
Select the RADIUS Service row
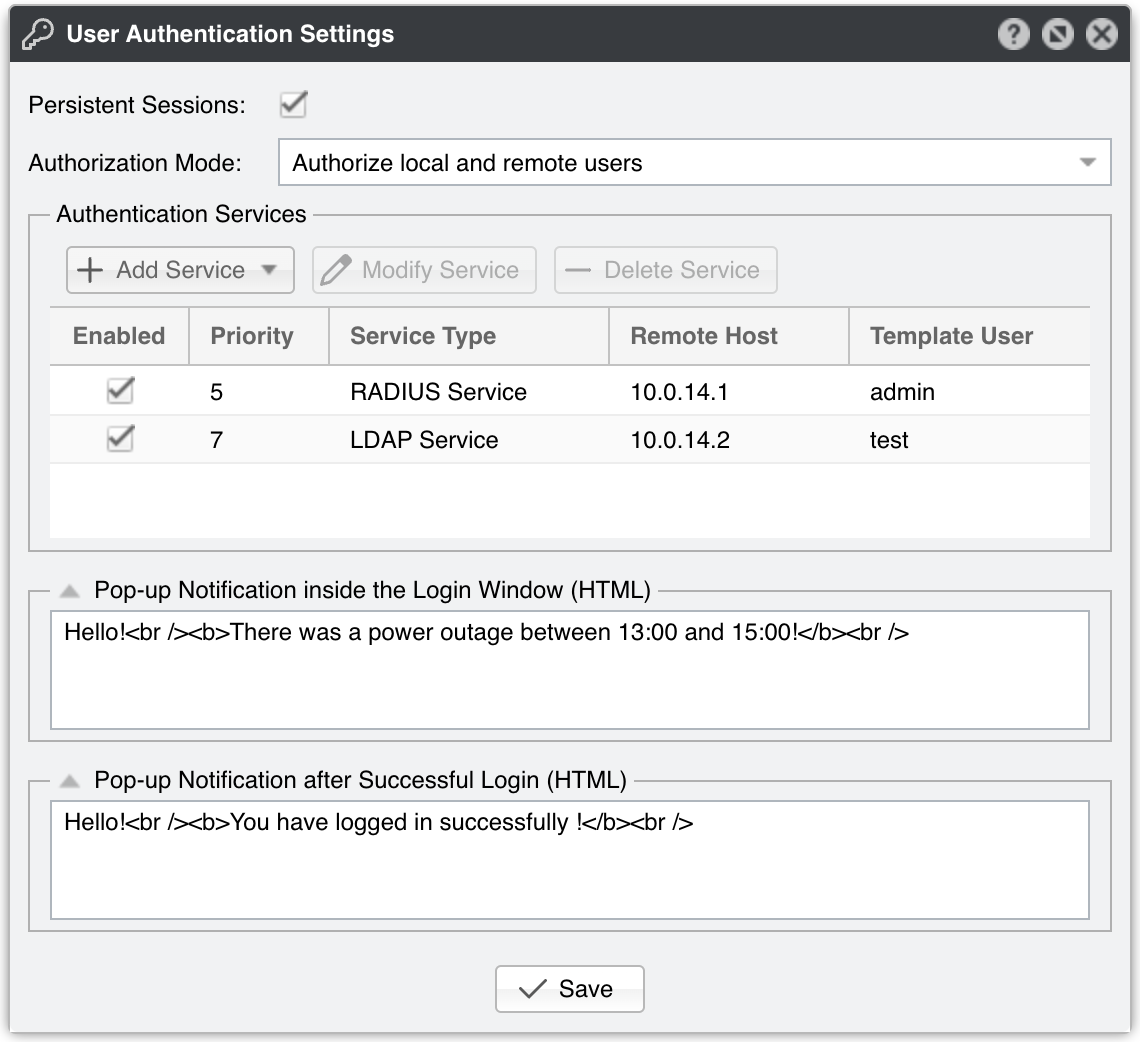pos(438,391)
